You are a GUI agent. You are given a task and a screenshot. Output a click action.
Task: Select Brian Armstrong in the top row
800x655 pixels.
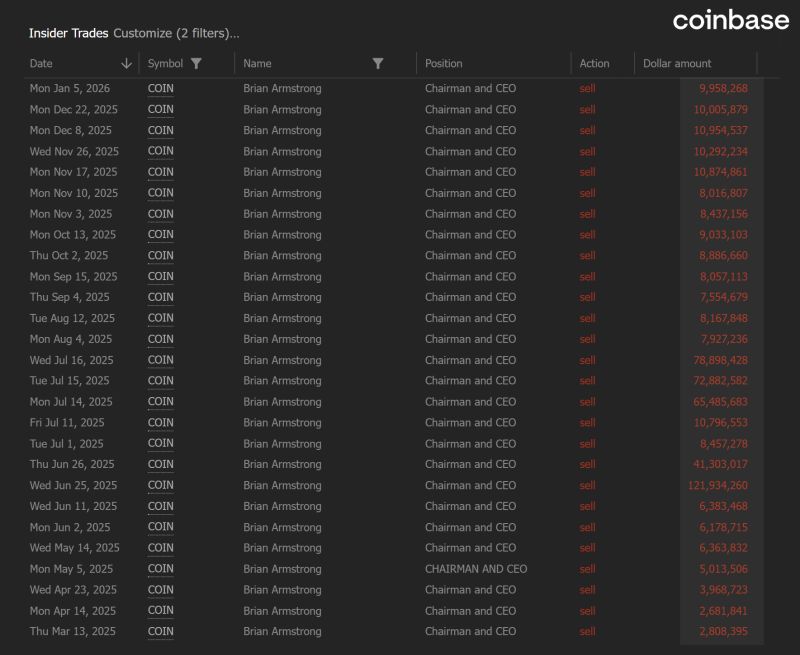pos(282,88)
